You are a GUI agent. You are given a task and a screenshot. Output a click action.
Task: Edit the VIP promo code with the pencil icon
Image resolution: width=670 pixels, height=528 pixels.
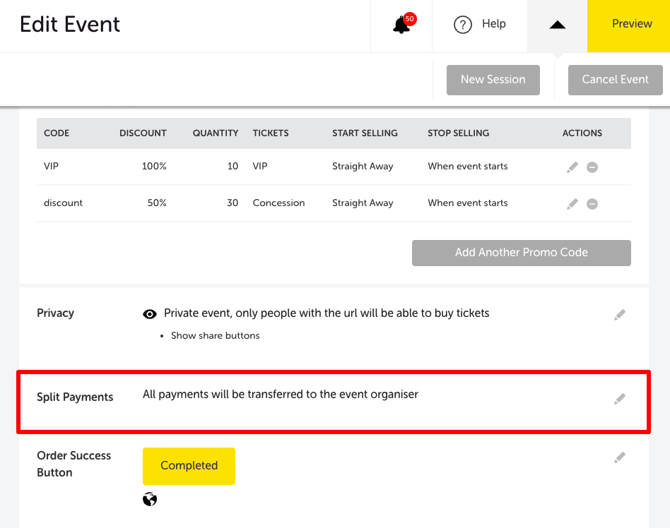pyautogui.click(x=572, y=167)
